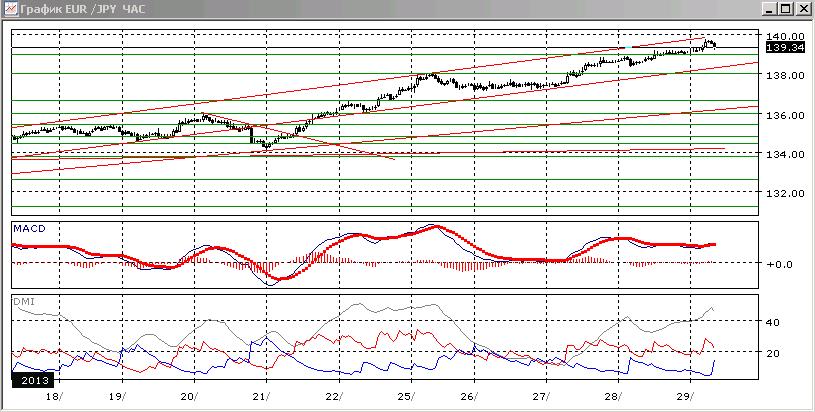Click the window title График EUR/JPY ЧАС

point(84,9)
